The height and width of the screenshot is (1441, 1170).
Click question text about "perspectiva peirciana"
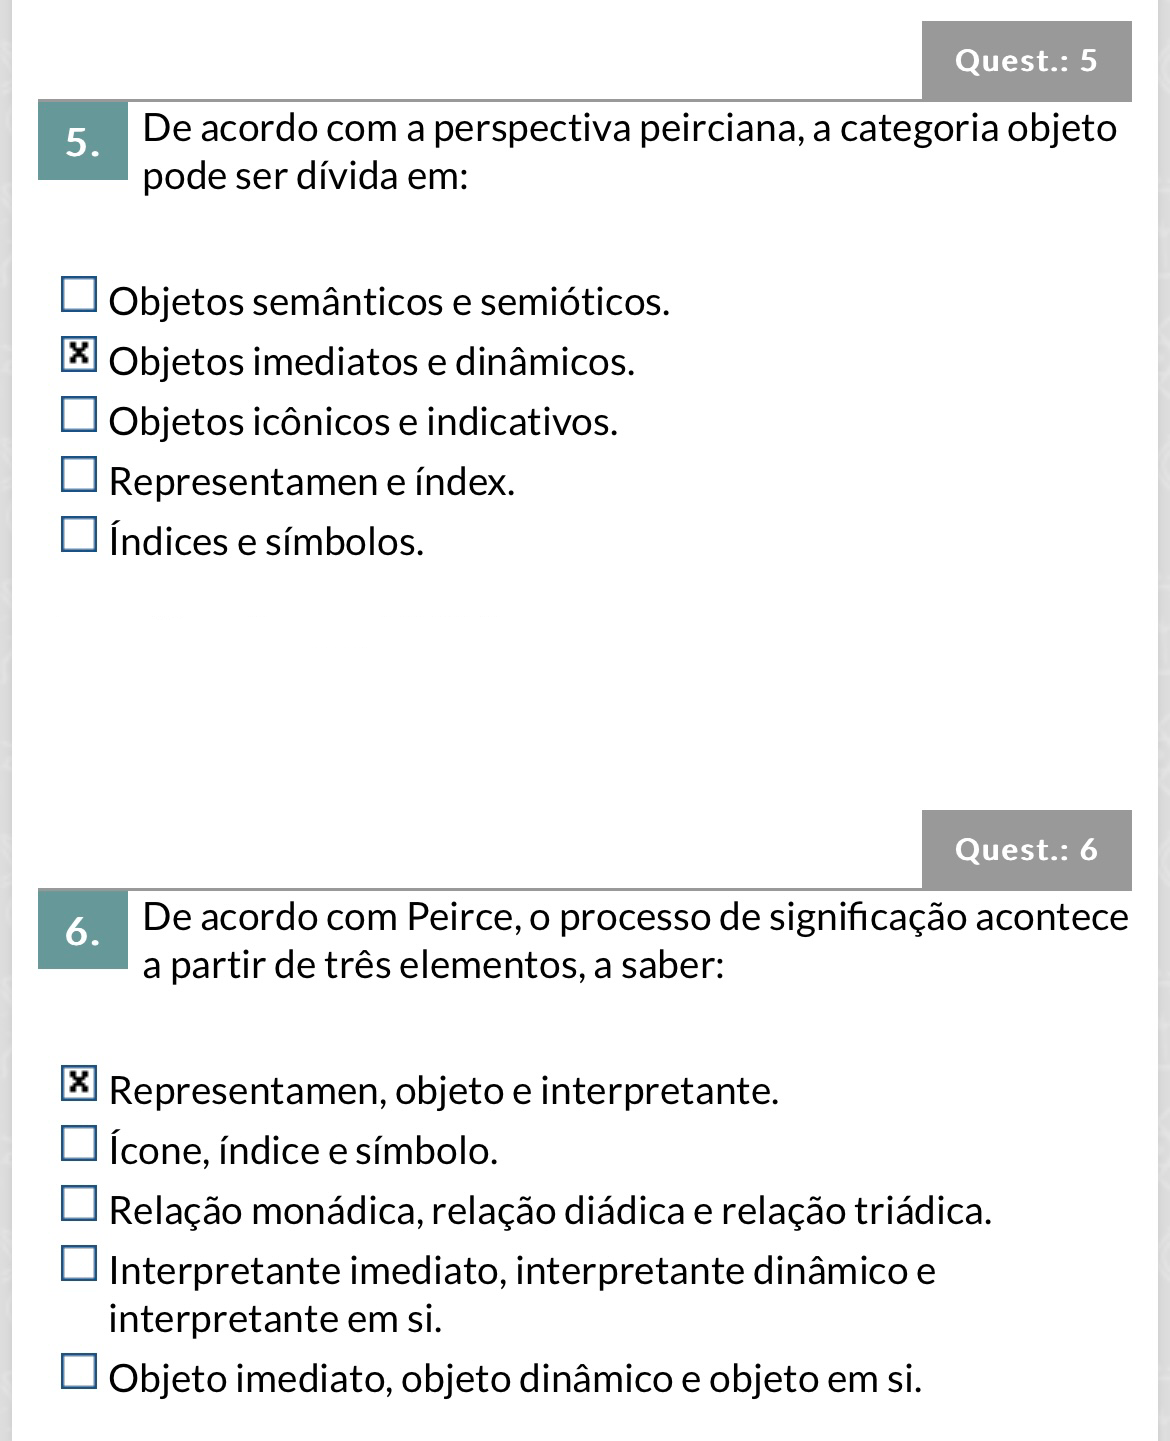629,153
